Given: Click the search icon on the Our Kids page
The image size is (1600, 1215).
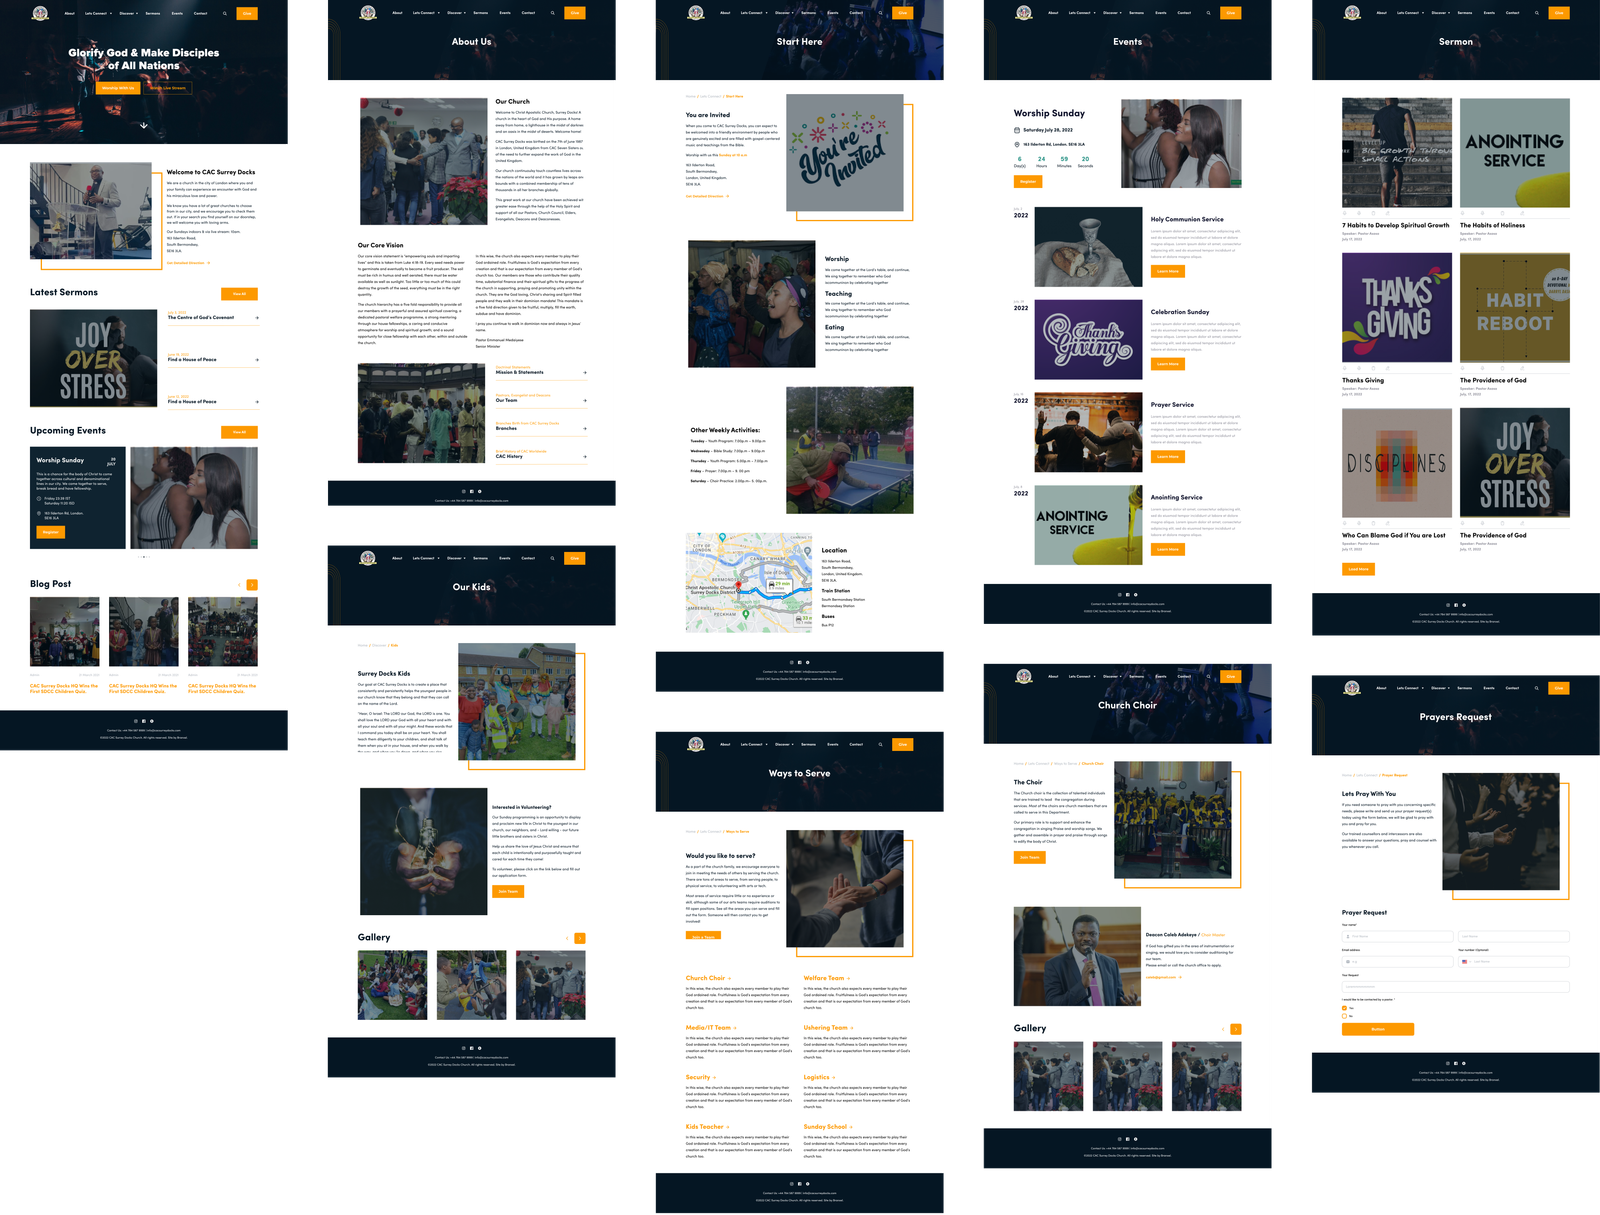Looking at the screenshot, I should pyautogui.click(x=552, y=558).
